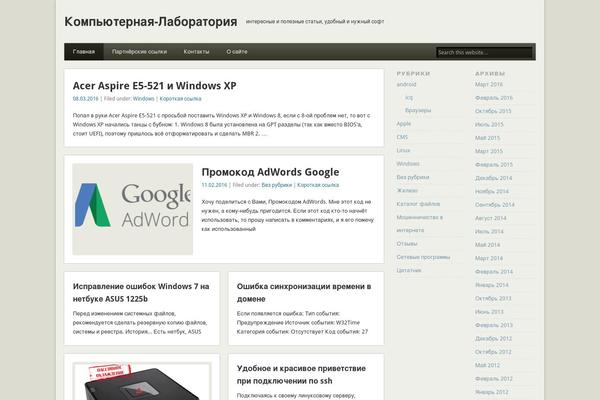600x400 pixels.
Task: Open the Февраль 2013 archive
Action: click(x=494, y=325)
